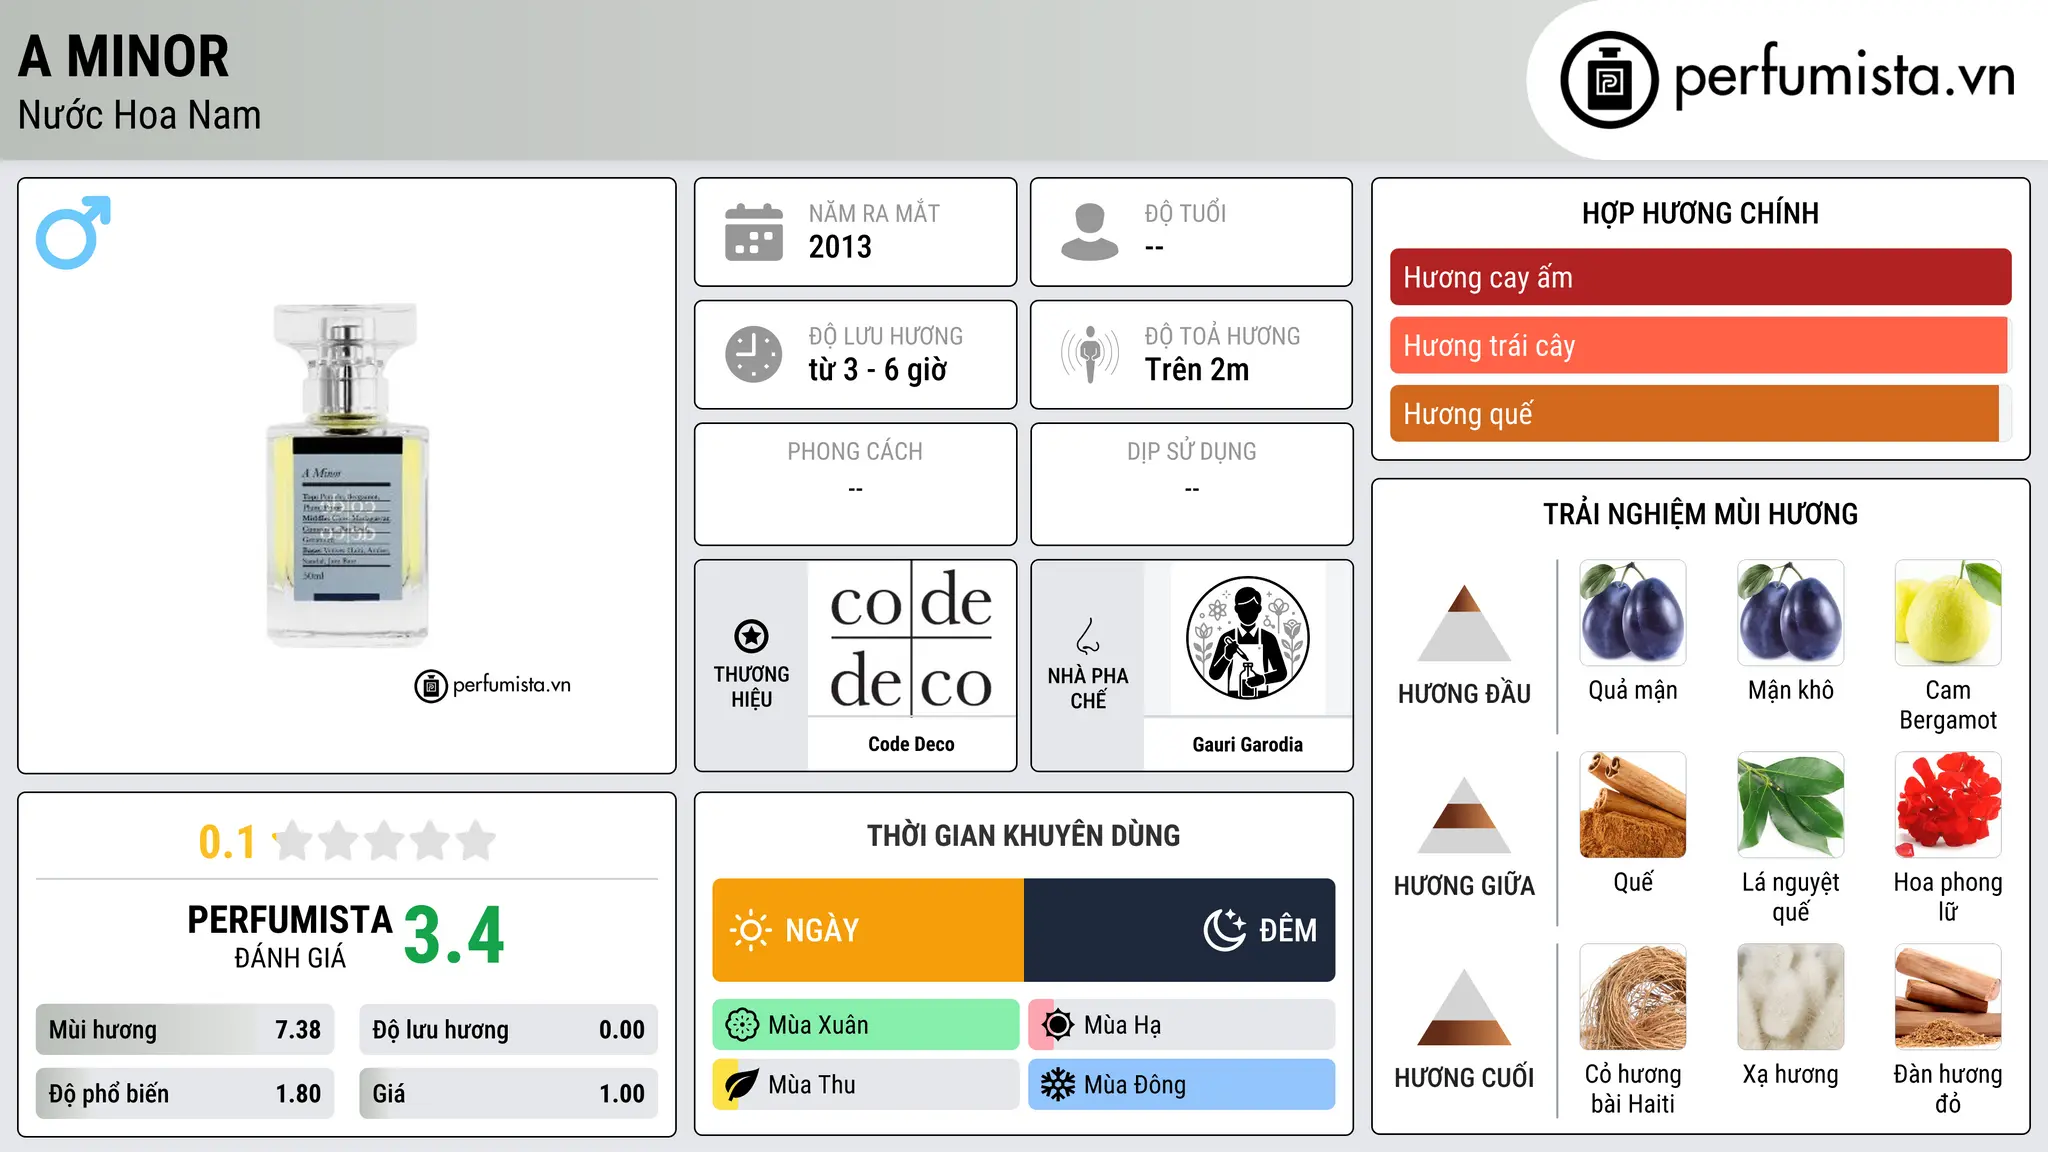Click the Hương đầu pyramid icon

coord(1464,622)
